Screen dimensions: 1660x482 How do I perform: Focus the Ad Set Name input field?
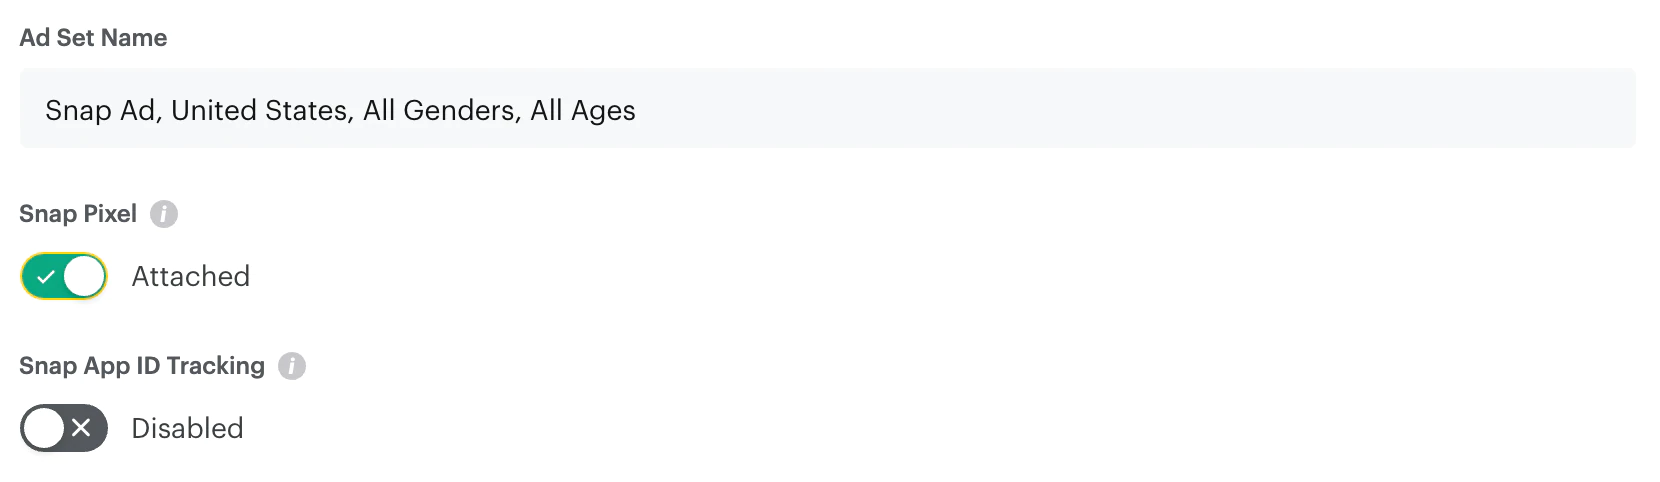click(827, 109)
